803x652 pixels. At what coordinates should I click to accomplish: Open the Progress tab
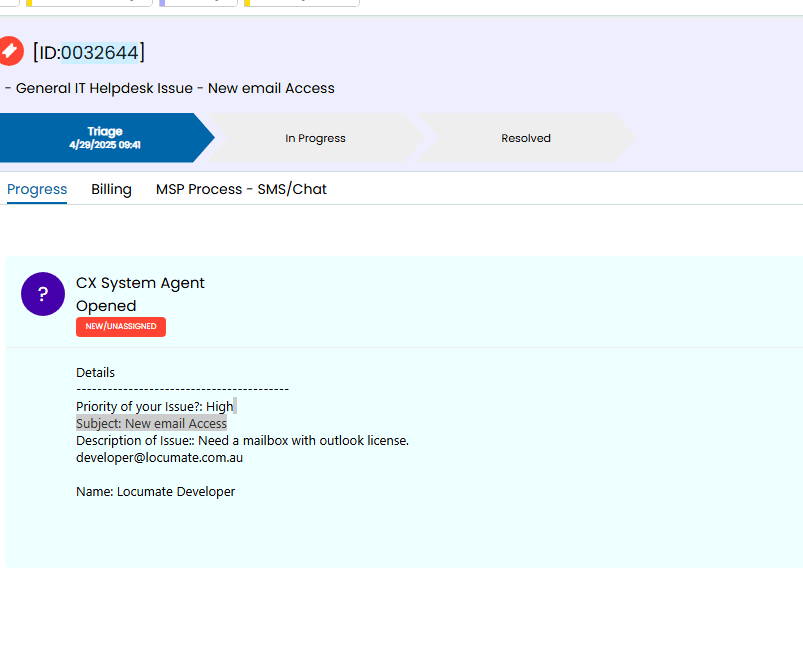[x=37, y=190]
